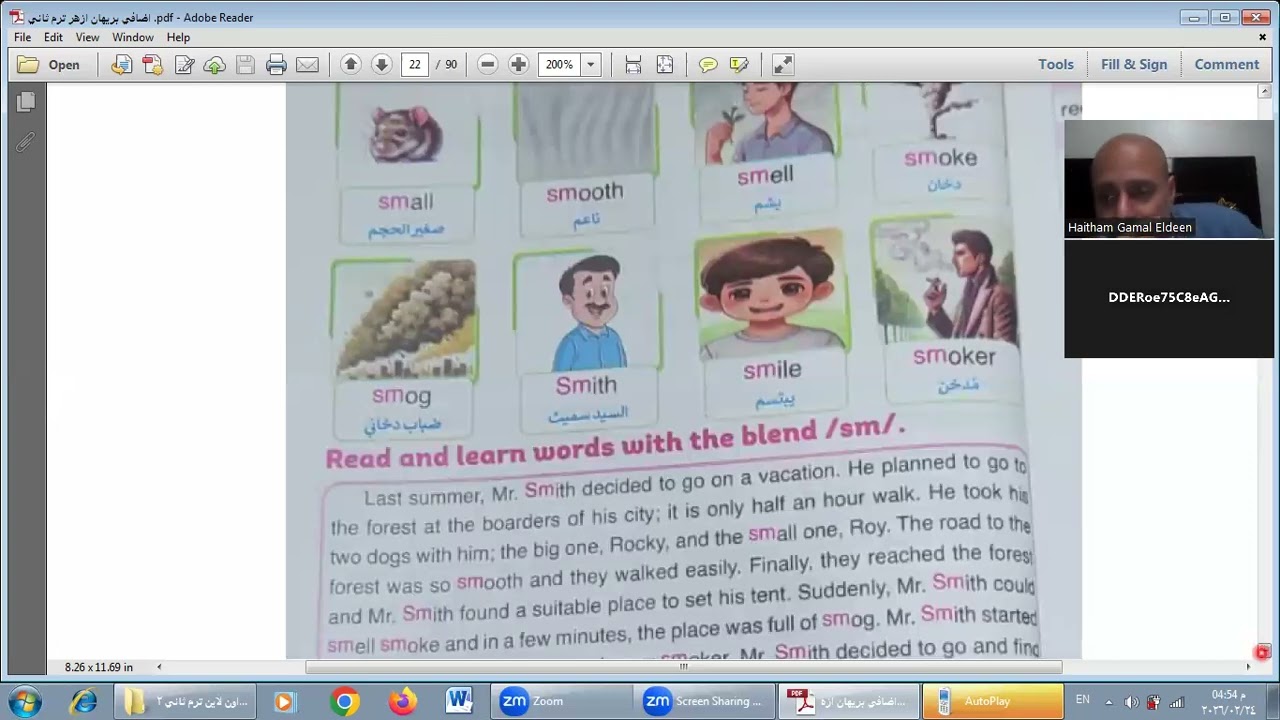Image resolution: width=1280 pixels, height=720 pixels.
Task: Send file by email envelope icon
Action: (x=308, y=65)
